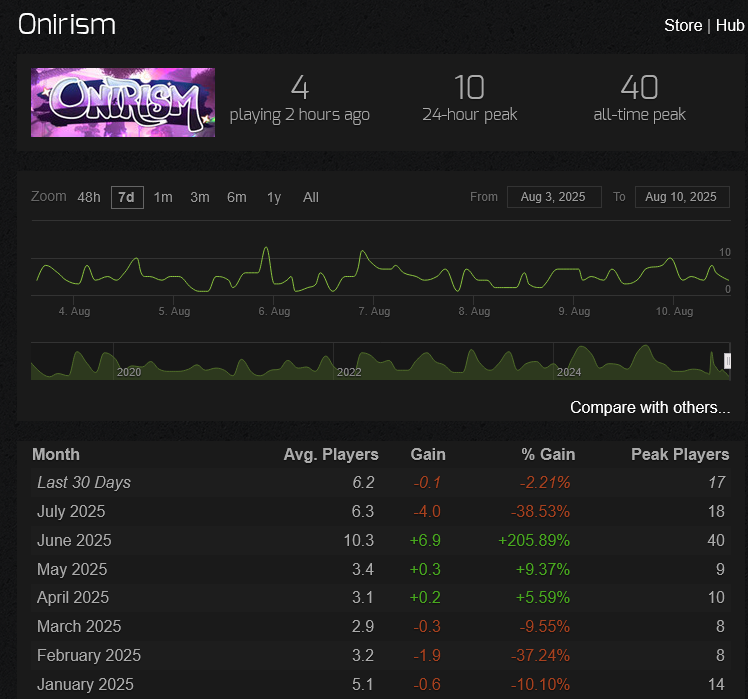Click the 2022 marker in the navigator chart
The height and width of the screenshot is (699, 748).
tap(349, 372)
